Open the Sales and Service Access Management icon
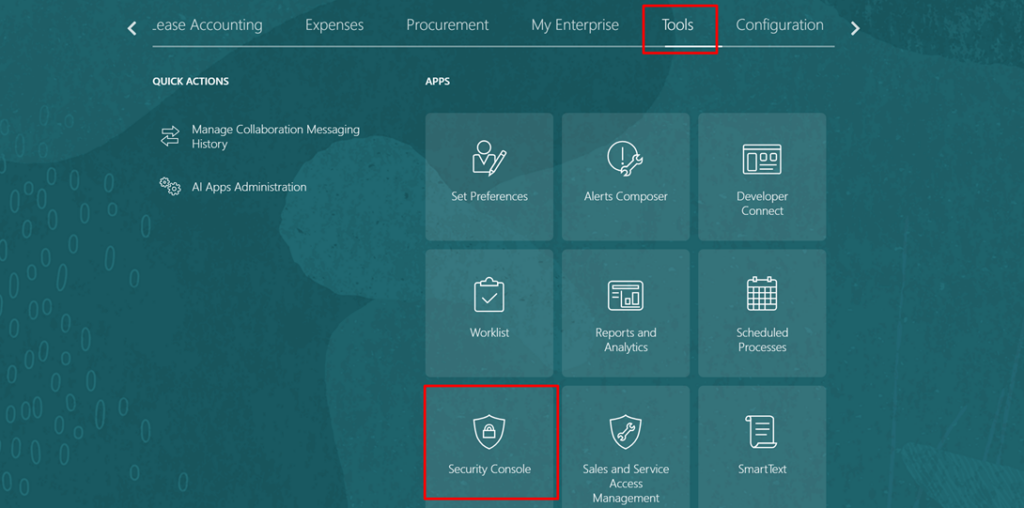This screenshot has width=1024, height=508. 626,432
